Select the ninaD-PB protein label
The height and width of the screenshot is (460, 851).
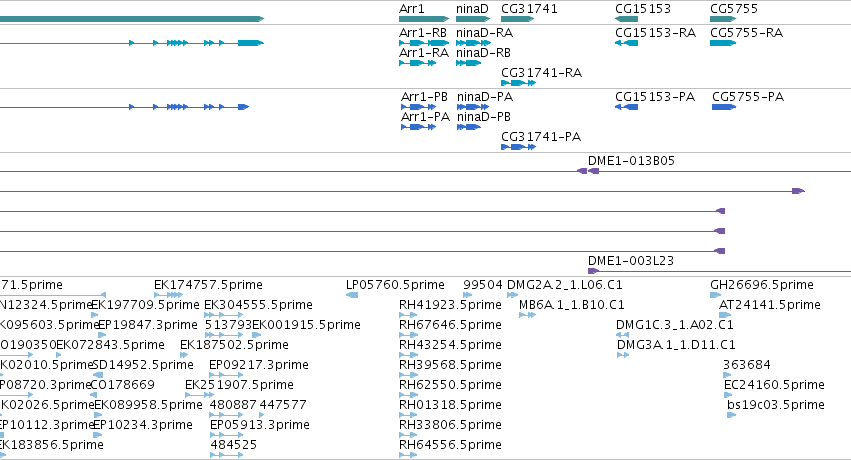pos(484,117)
